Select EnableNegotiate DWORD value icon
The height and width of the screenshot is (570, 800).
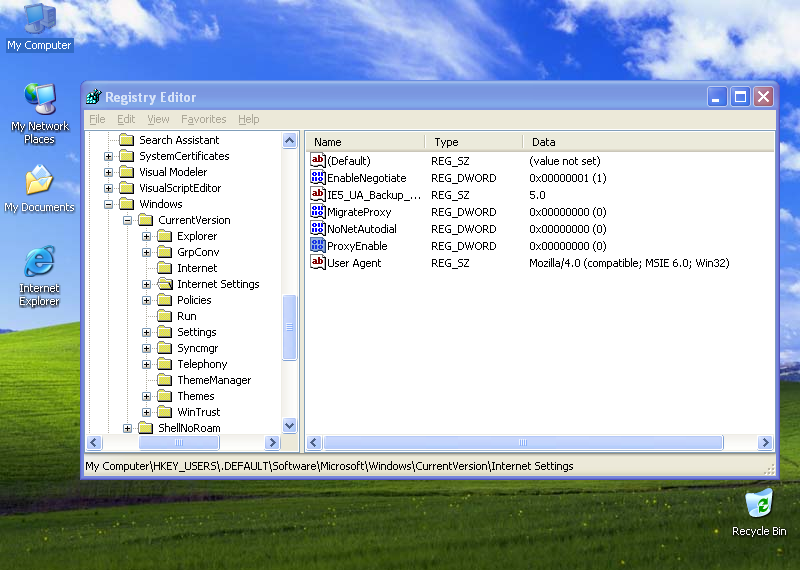[x=317, y=178]
